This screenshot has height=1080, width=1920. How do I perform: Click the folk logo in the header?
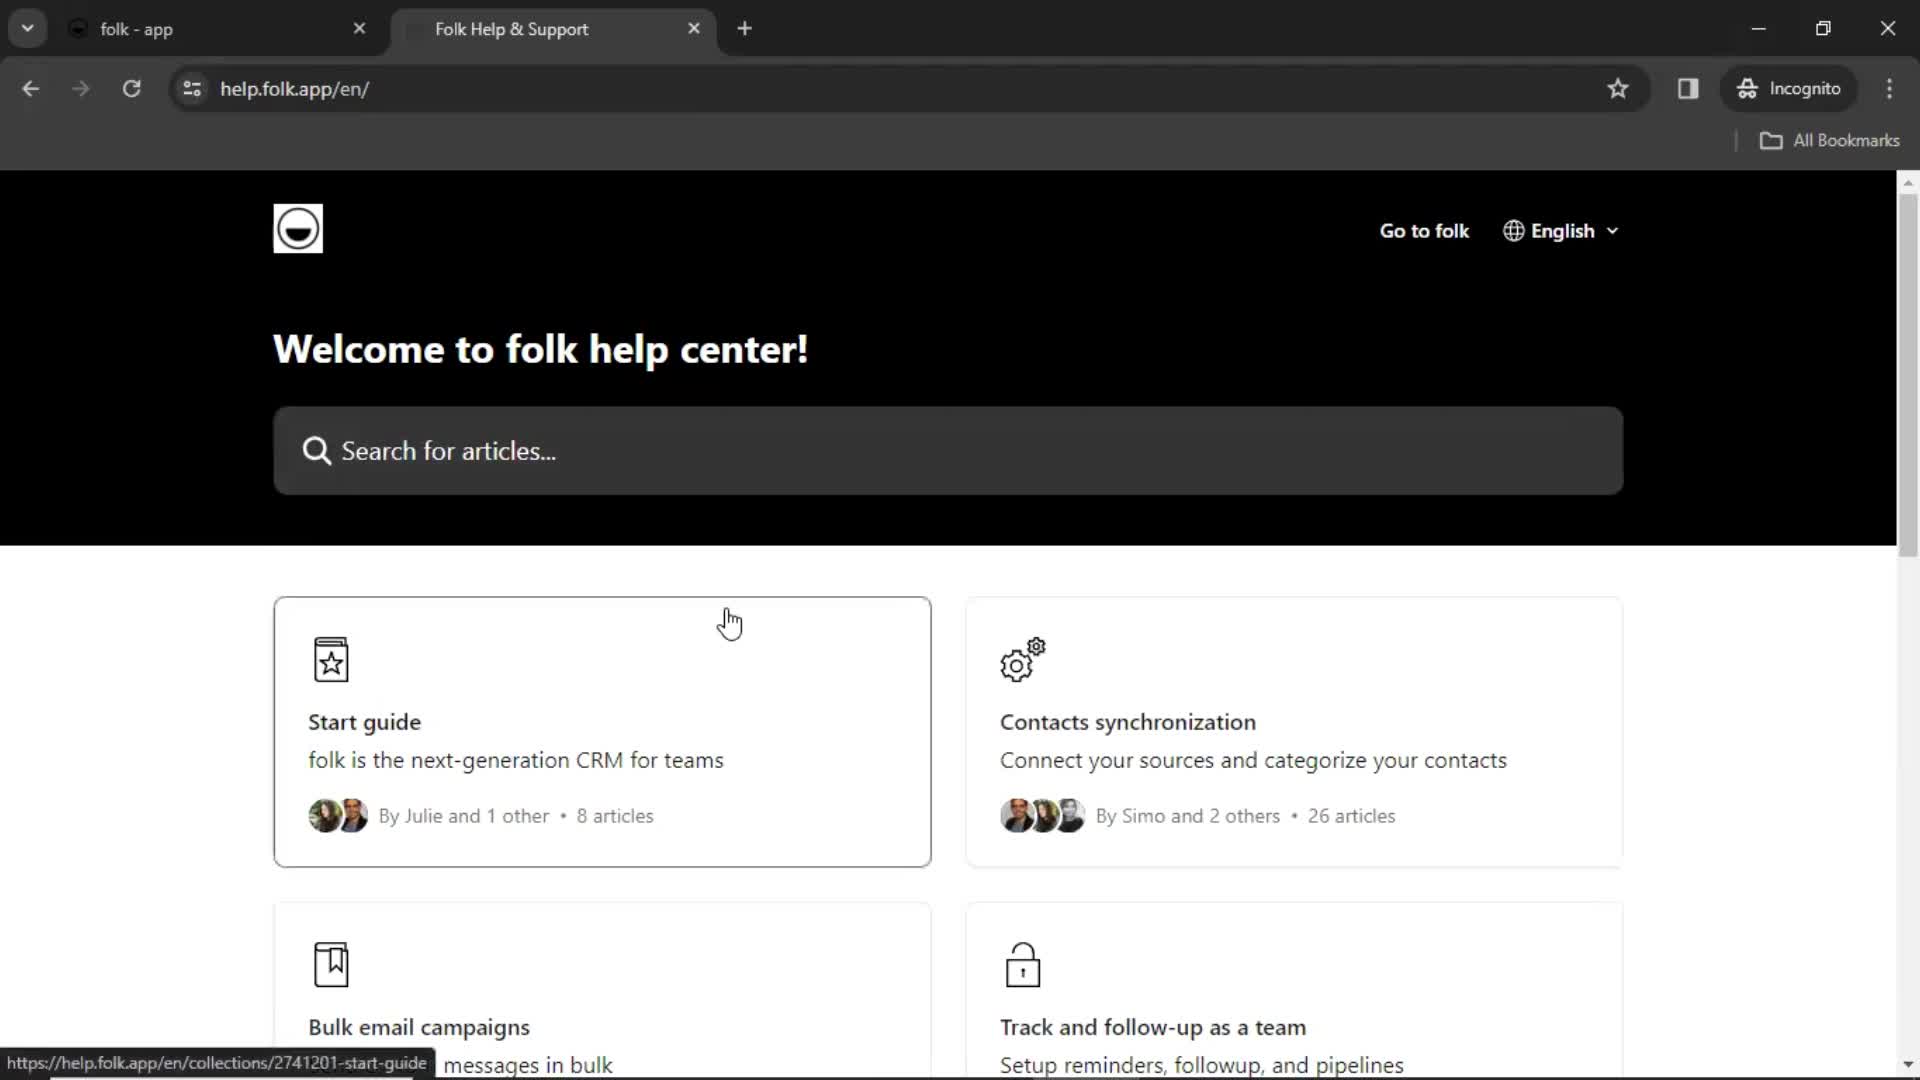pos(298,229)
